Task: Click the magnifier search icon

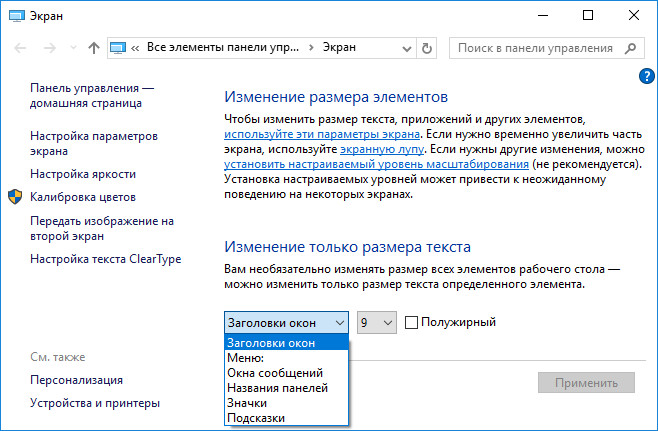Action: (x=630, y=48)
